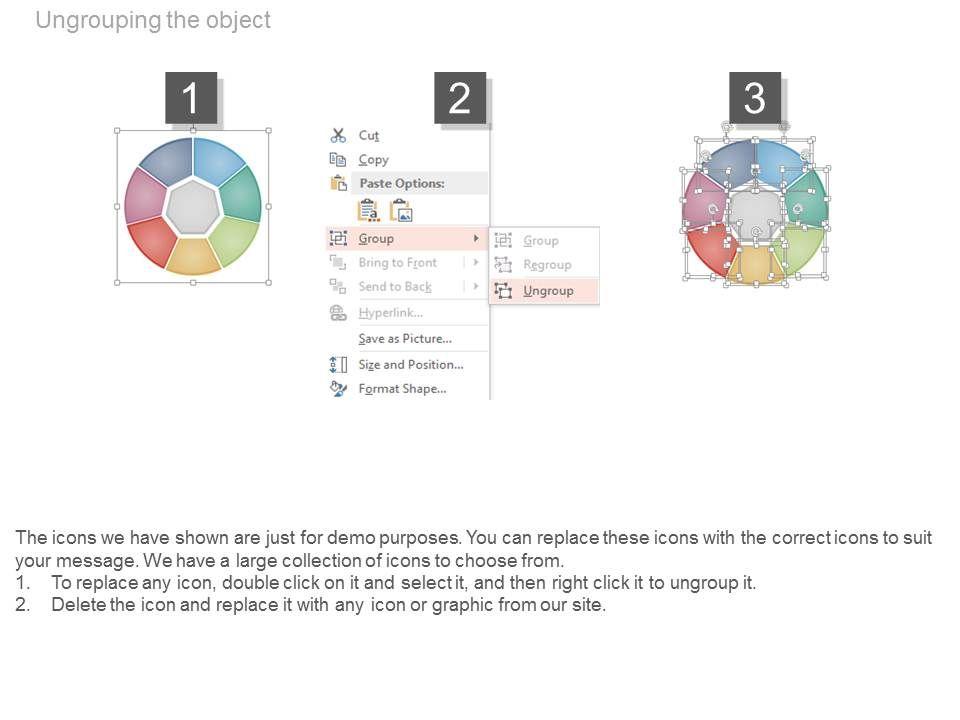This screenshot has width=960, height=720.
Task: Click the gray heptagon center of the grouped wheel
Action: [x=192, y=207]
